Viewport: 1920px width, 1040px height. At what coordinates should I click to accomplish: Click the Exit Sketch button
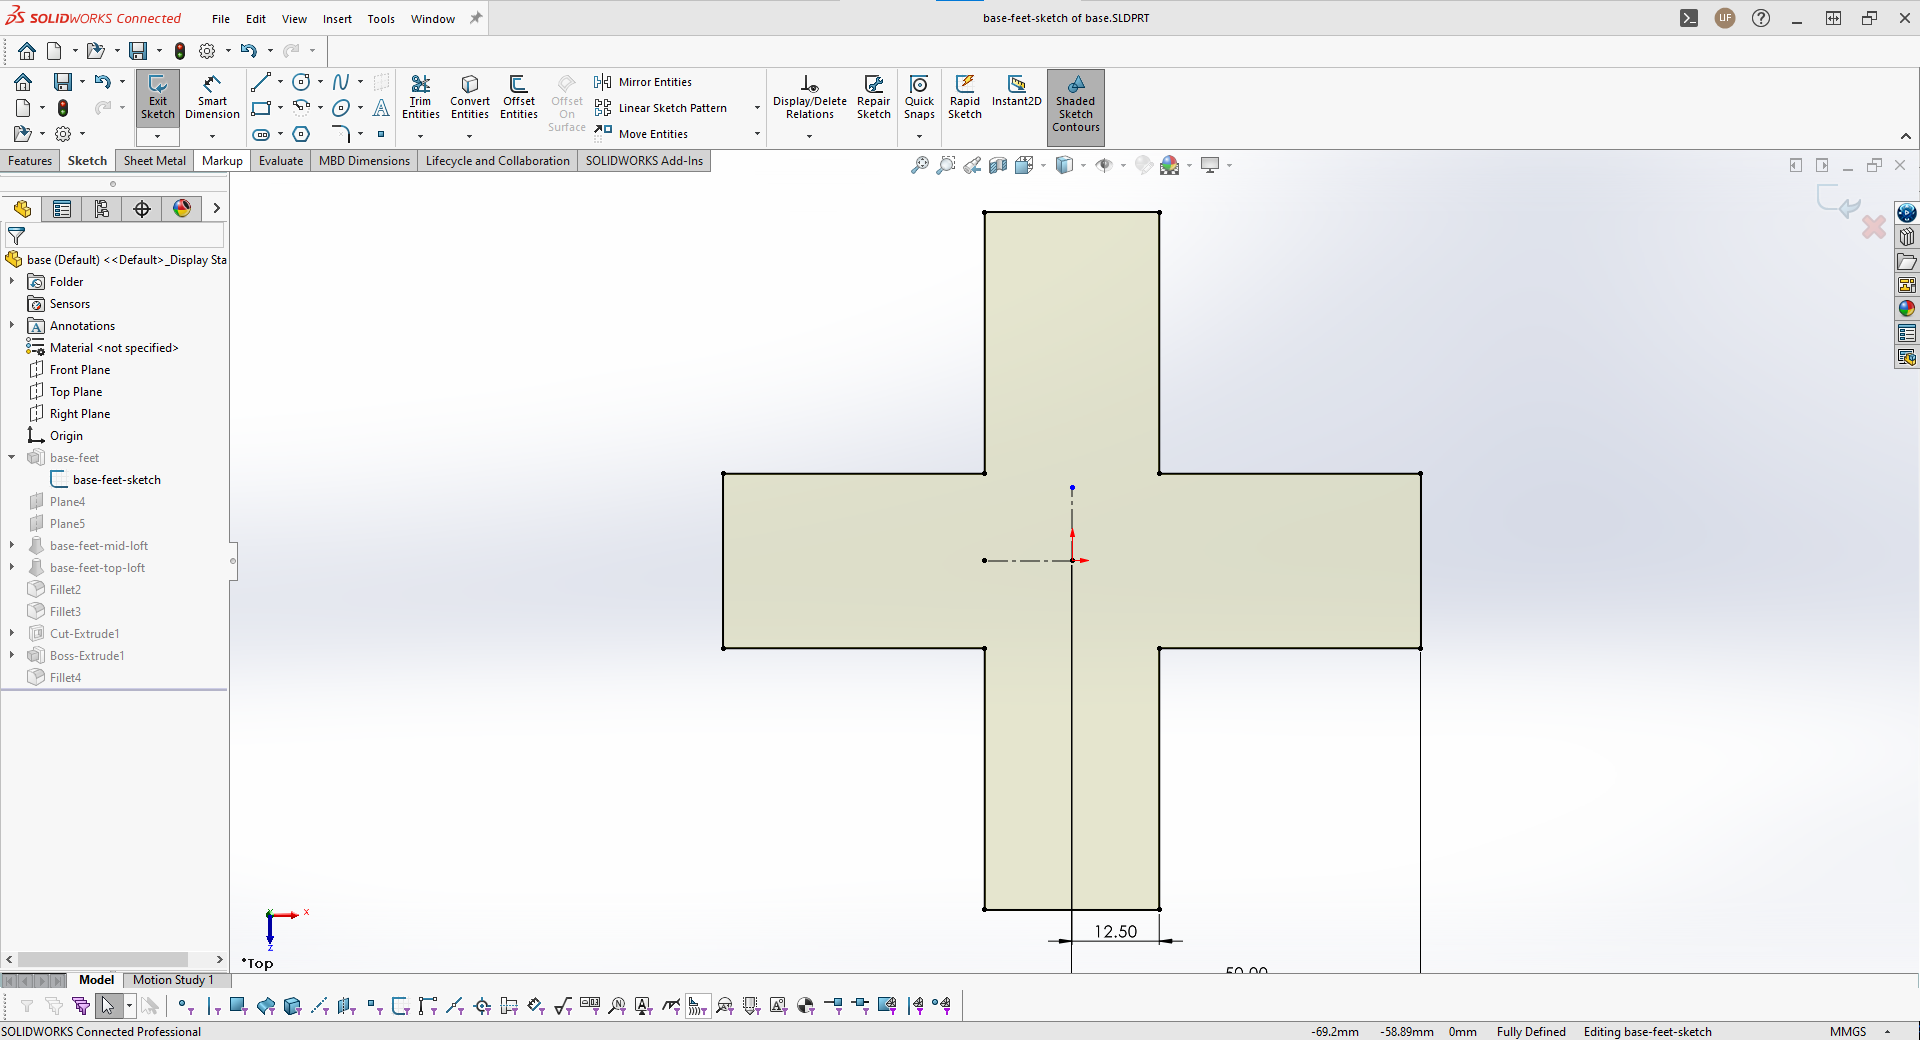157,98
